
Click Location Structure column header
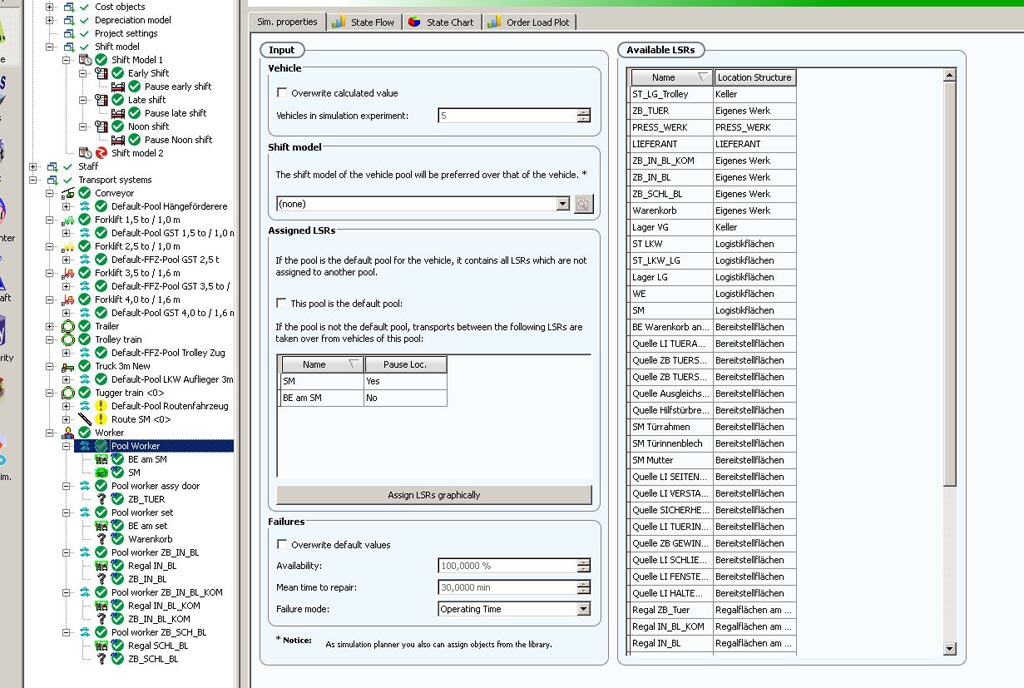[x=754, y=77]
